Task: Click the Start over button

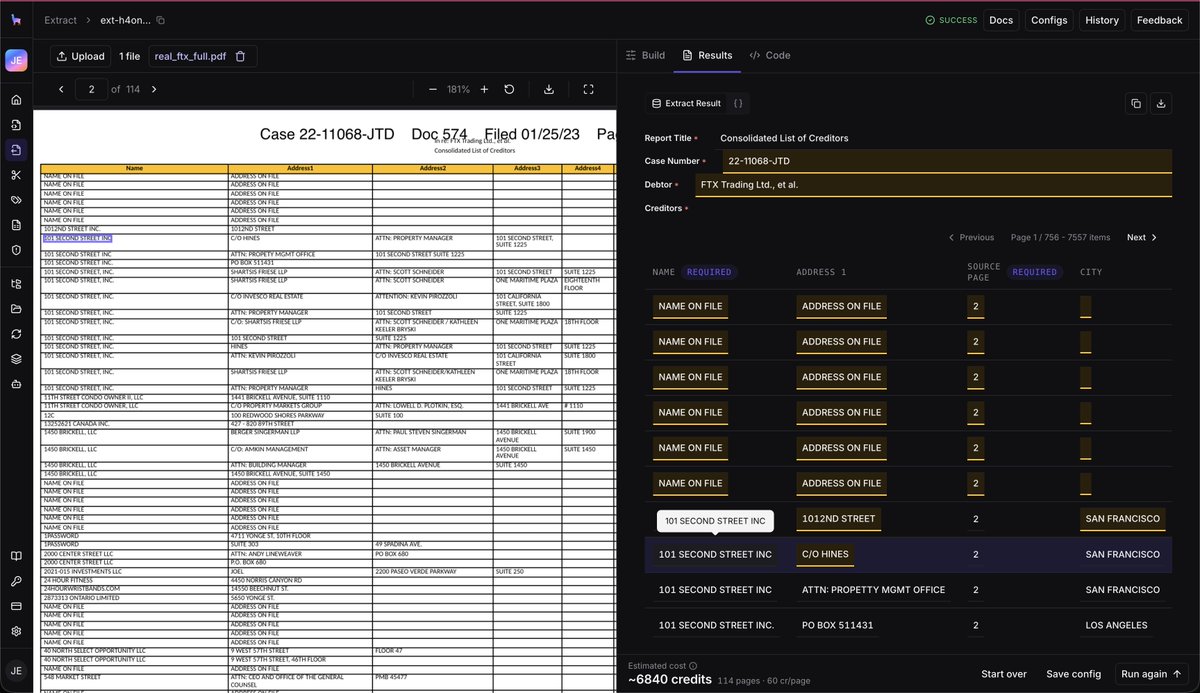Action: tap(1004, 674)
